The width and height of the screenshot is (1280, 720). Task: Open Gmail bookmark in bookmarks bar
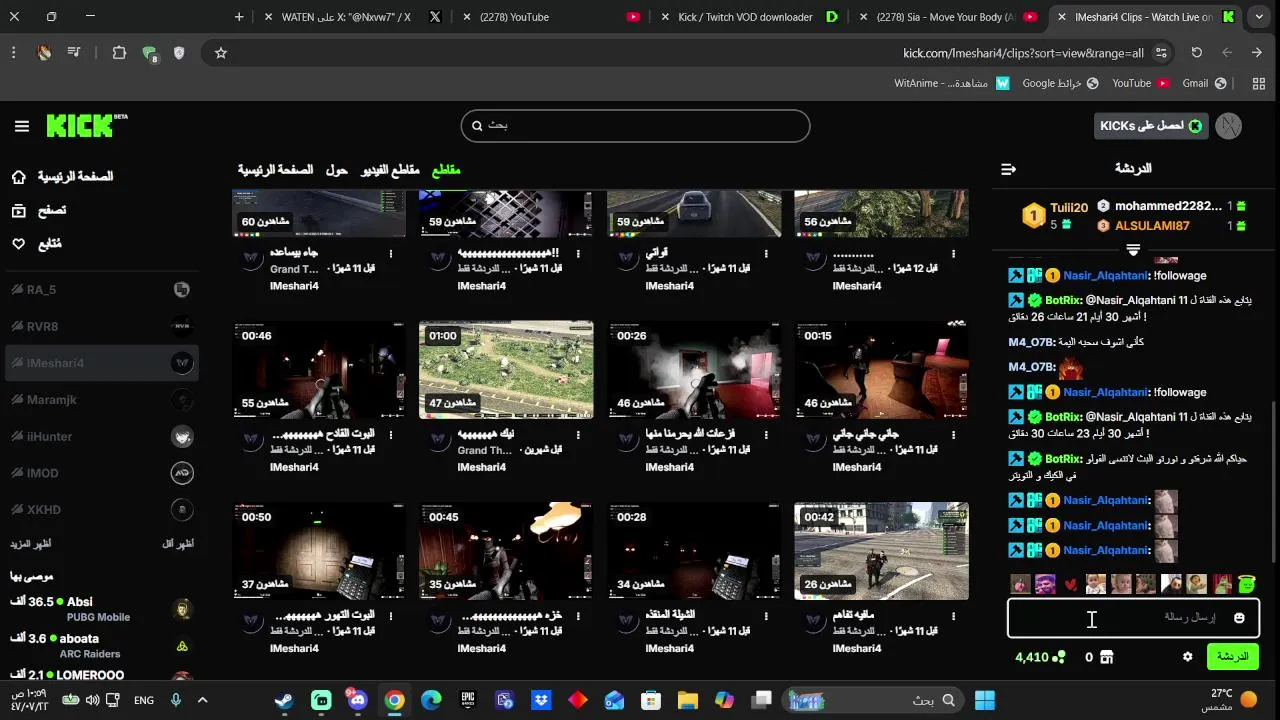(1203, 84)
